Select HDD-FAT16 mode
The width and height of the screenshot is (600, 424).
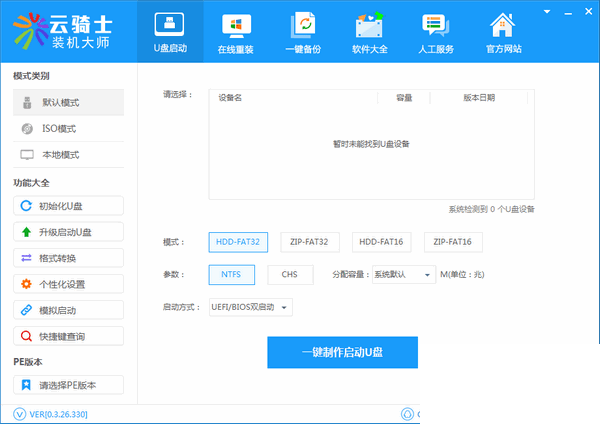(x=381, y=242)
